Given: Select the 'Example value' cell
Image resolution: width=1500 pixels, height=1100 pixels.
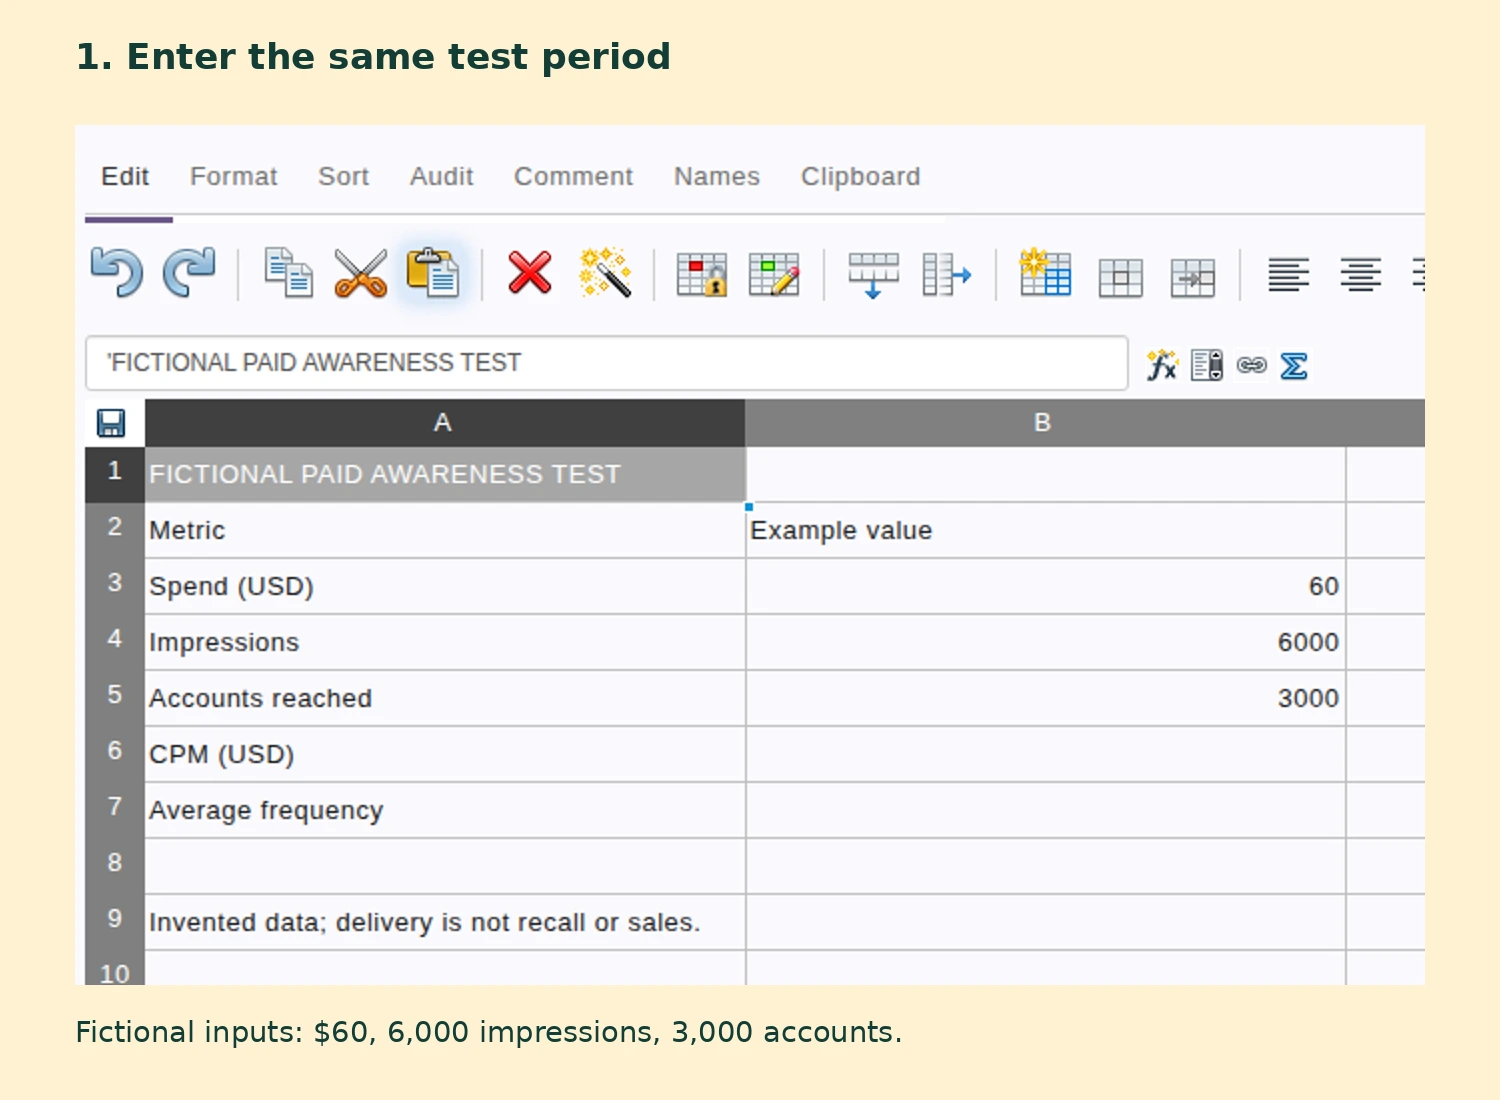Looking at the screenshot, I should pyautogui.click(x=1046, y=530).
